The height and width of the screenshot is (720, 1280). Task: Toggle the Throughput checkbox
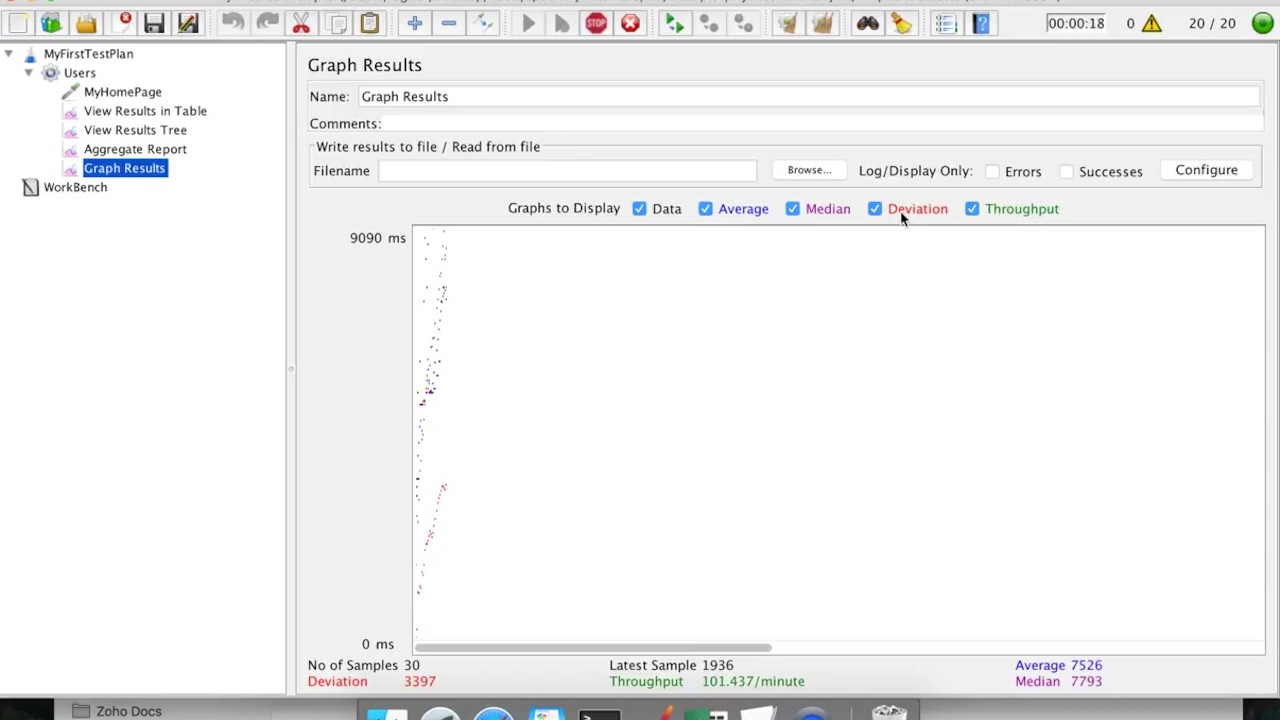[972, 209]
